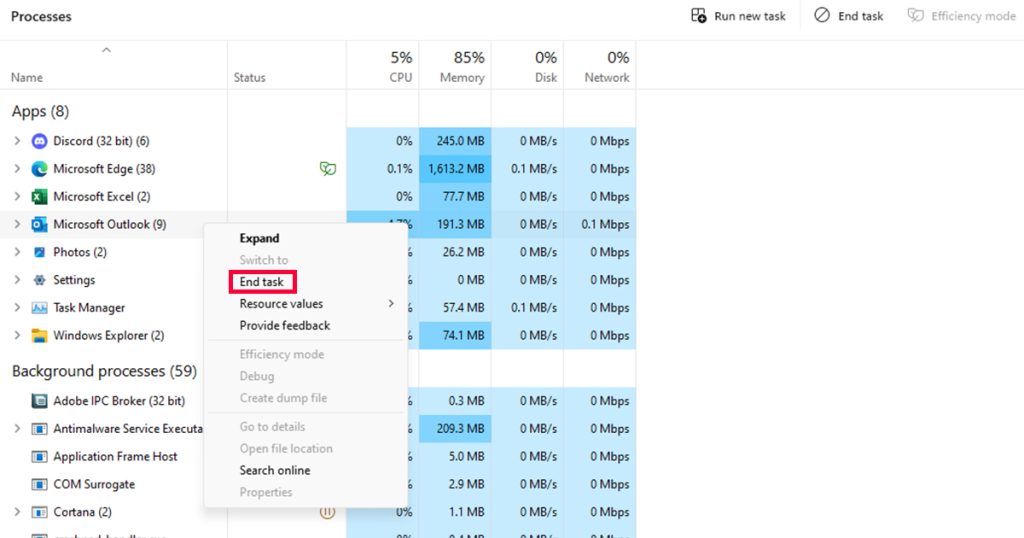
Task: Click the Windows Explorer folder icon
Action: 40,336
